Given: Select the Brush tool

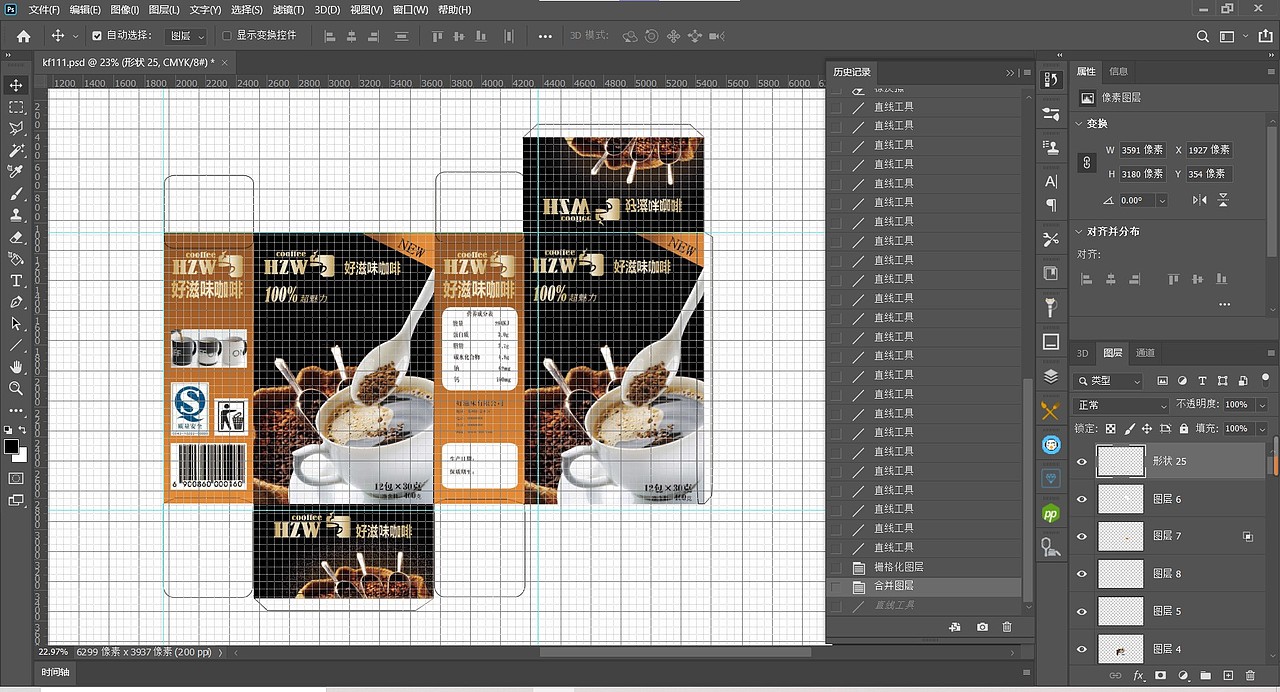Looking at the screenshot, I should click(16, 194).
